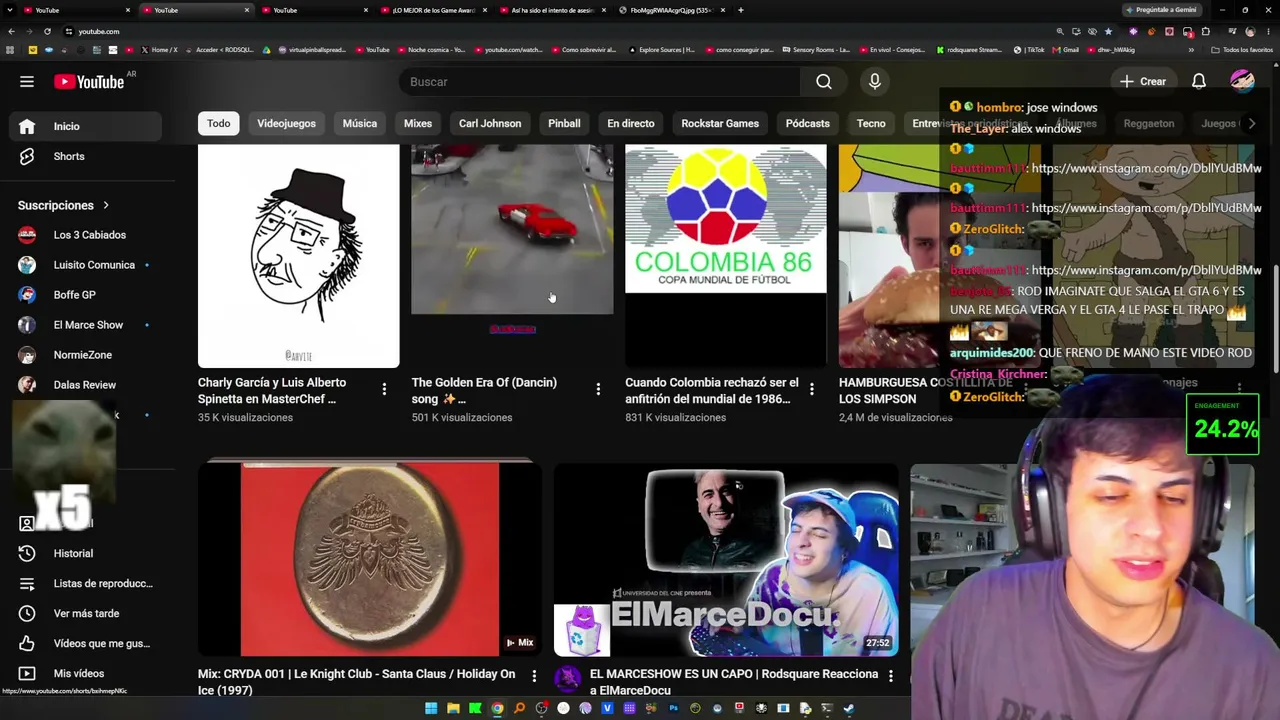This screenshot has height=720, width=1280.
Task: Open El Marce Show channel
Action: [x=86, y=325]
